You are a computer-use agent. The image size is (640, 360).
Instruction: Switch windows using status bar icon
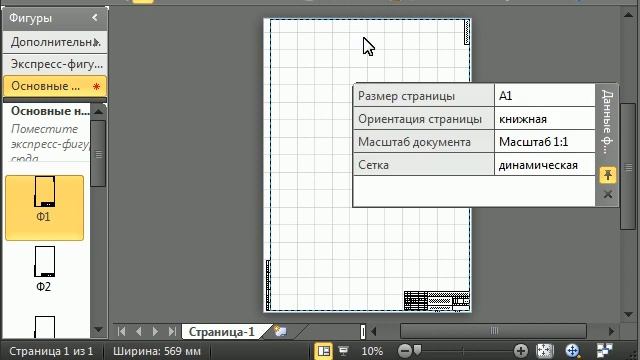[x=604, y=351]
